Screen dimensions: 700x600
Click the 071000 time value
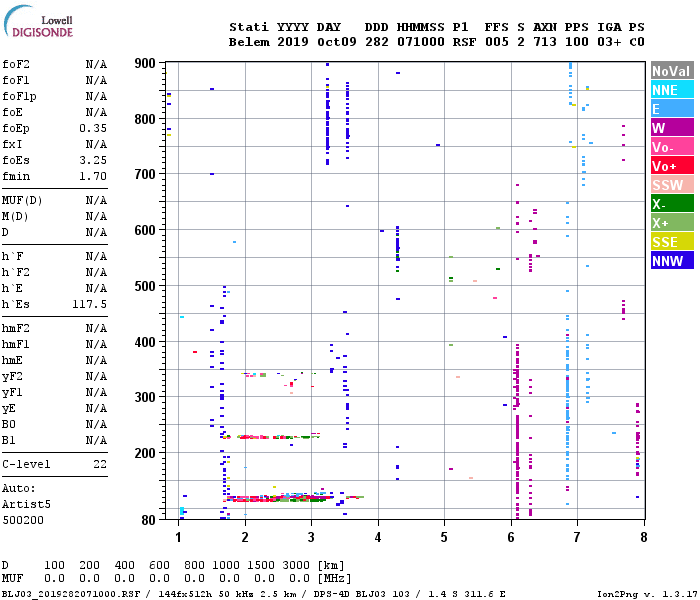[x=421, y=42]
